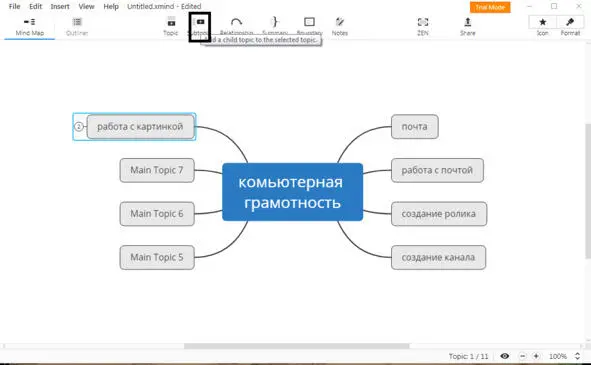
Task: Select the Main Topic 7 node
Action: click(157, 170)
